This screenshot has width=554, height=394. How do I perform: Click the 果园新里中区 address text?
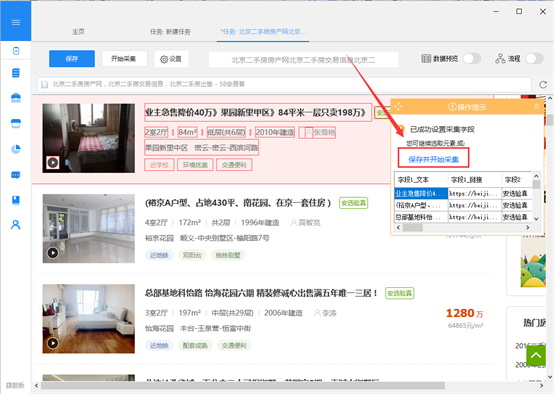point(166,148)
